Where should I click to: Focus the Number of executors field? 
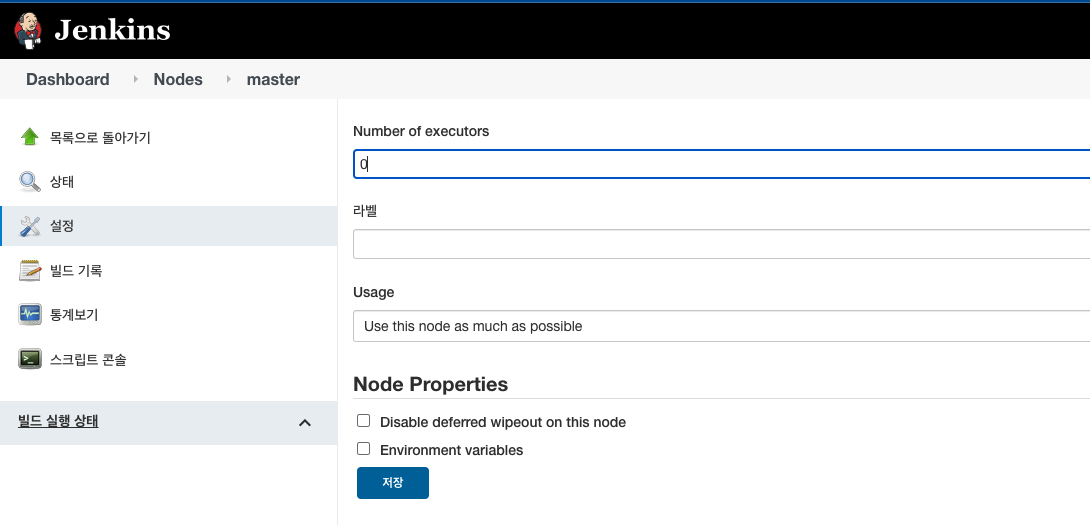click(x=722, y=164)
